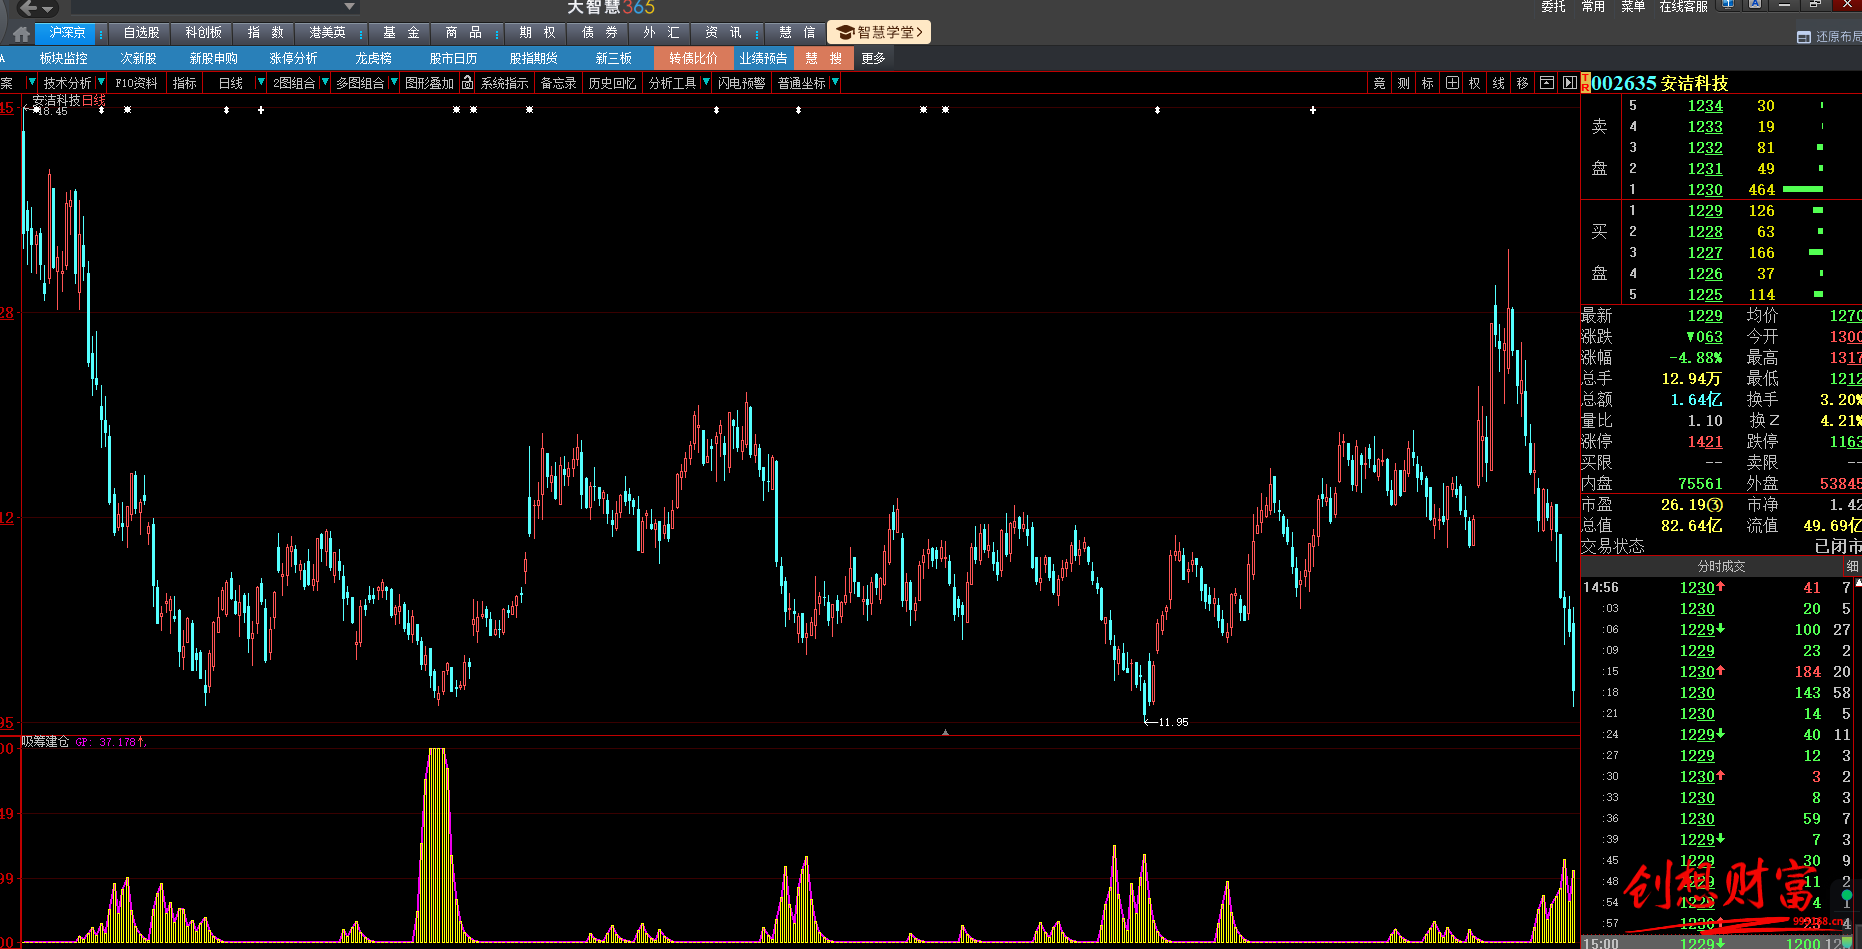
Task: Click the 转债比价 highlighted button
Action: pos(693,58)
